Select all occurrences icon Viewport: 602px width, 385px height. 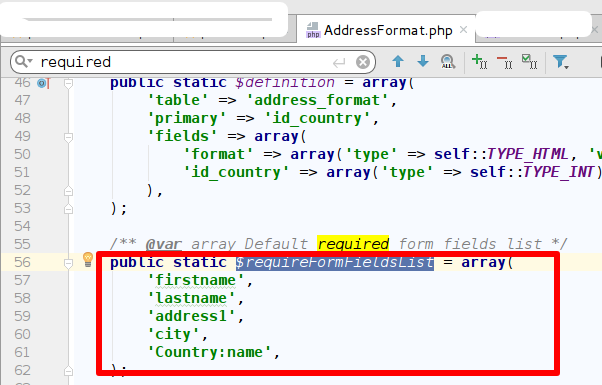point(529,61)
